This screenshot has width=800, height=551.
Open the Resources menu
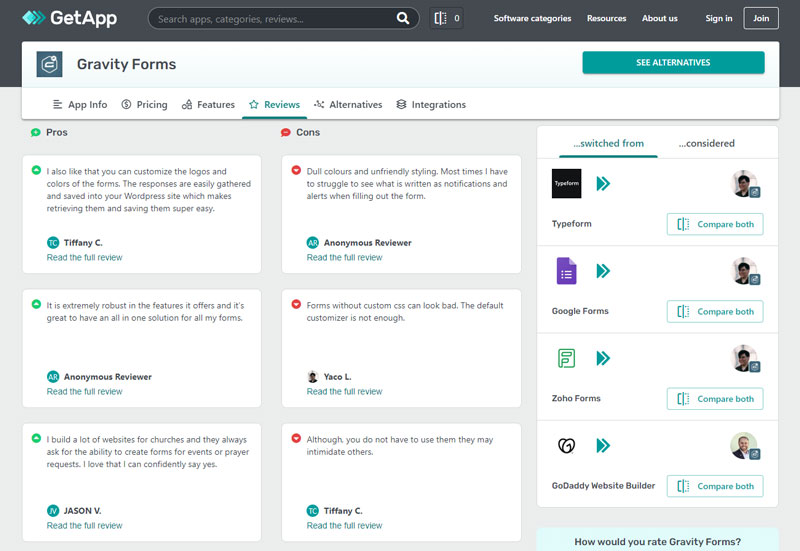coord(606,18)
